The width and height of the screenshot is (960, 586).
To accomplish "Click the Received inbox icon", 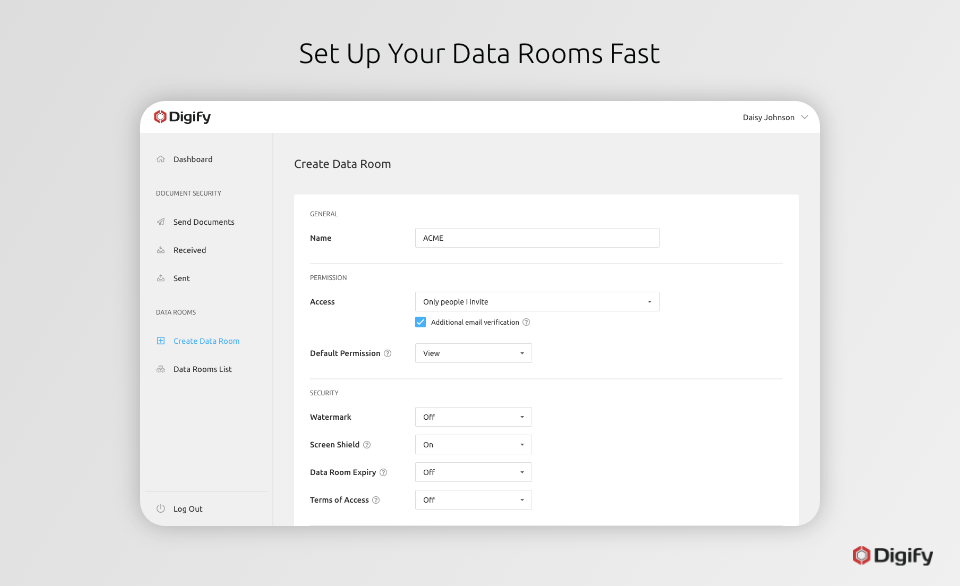I will 160,250.
